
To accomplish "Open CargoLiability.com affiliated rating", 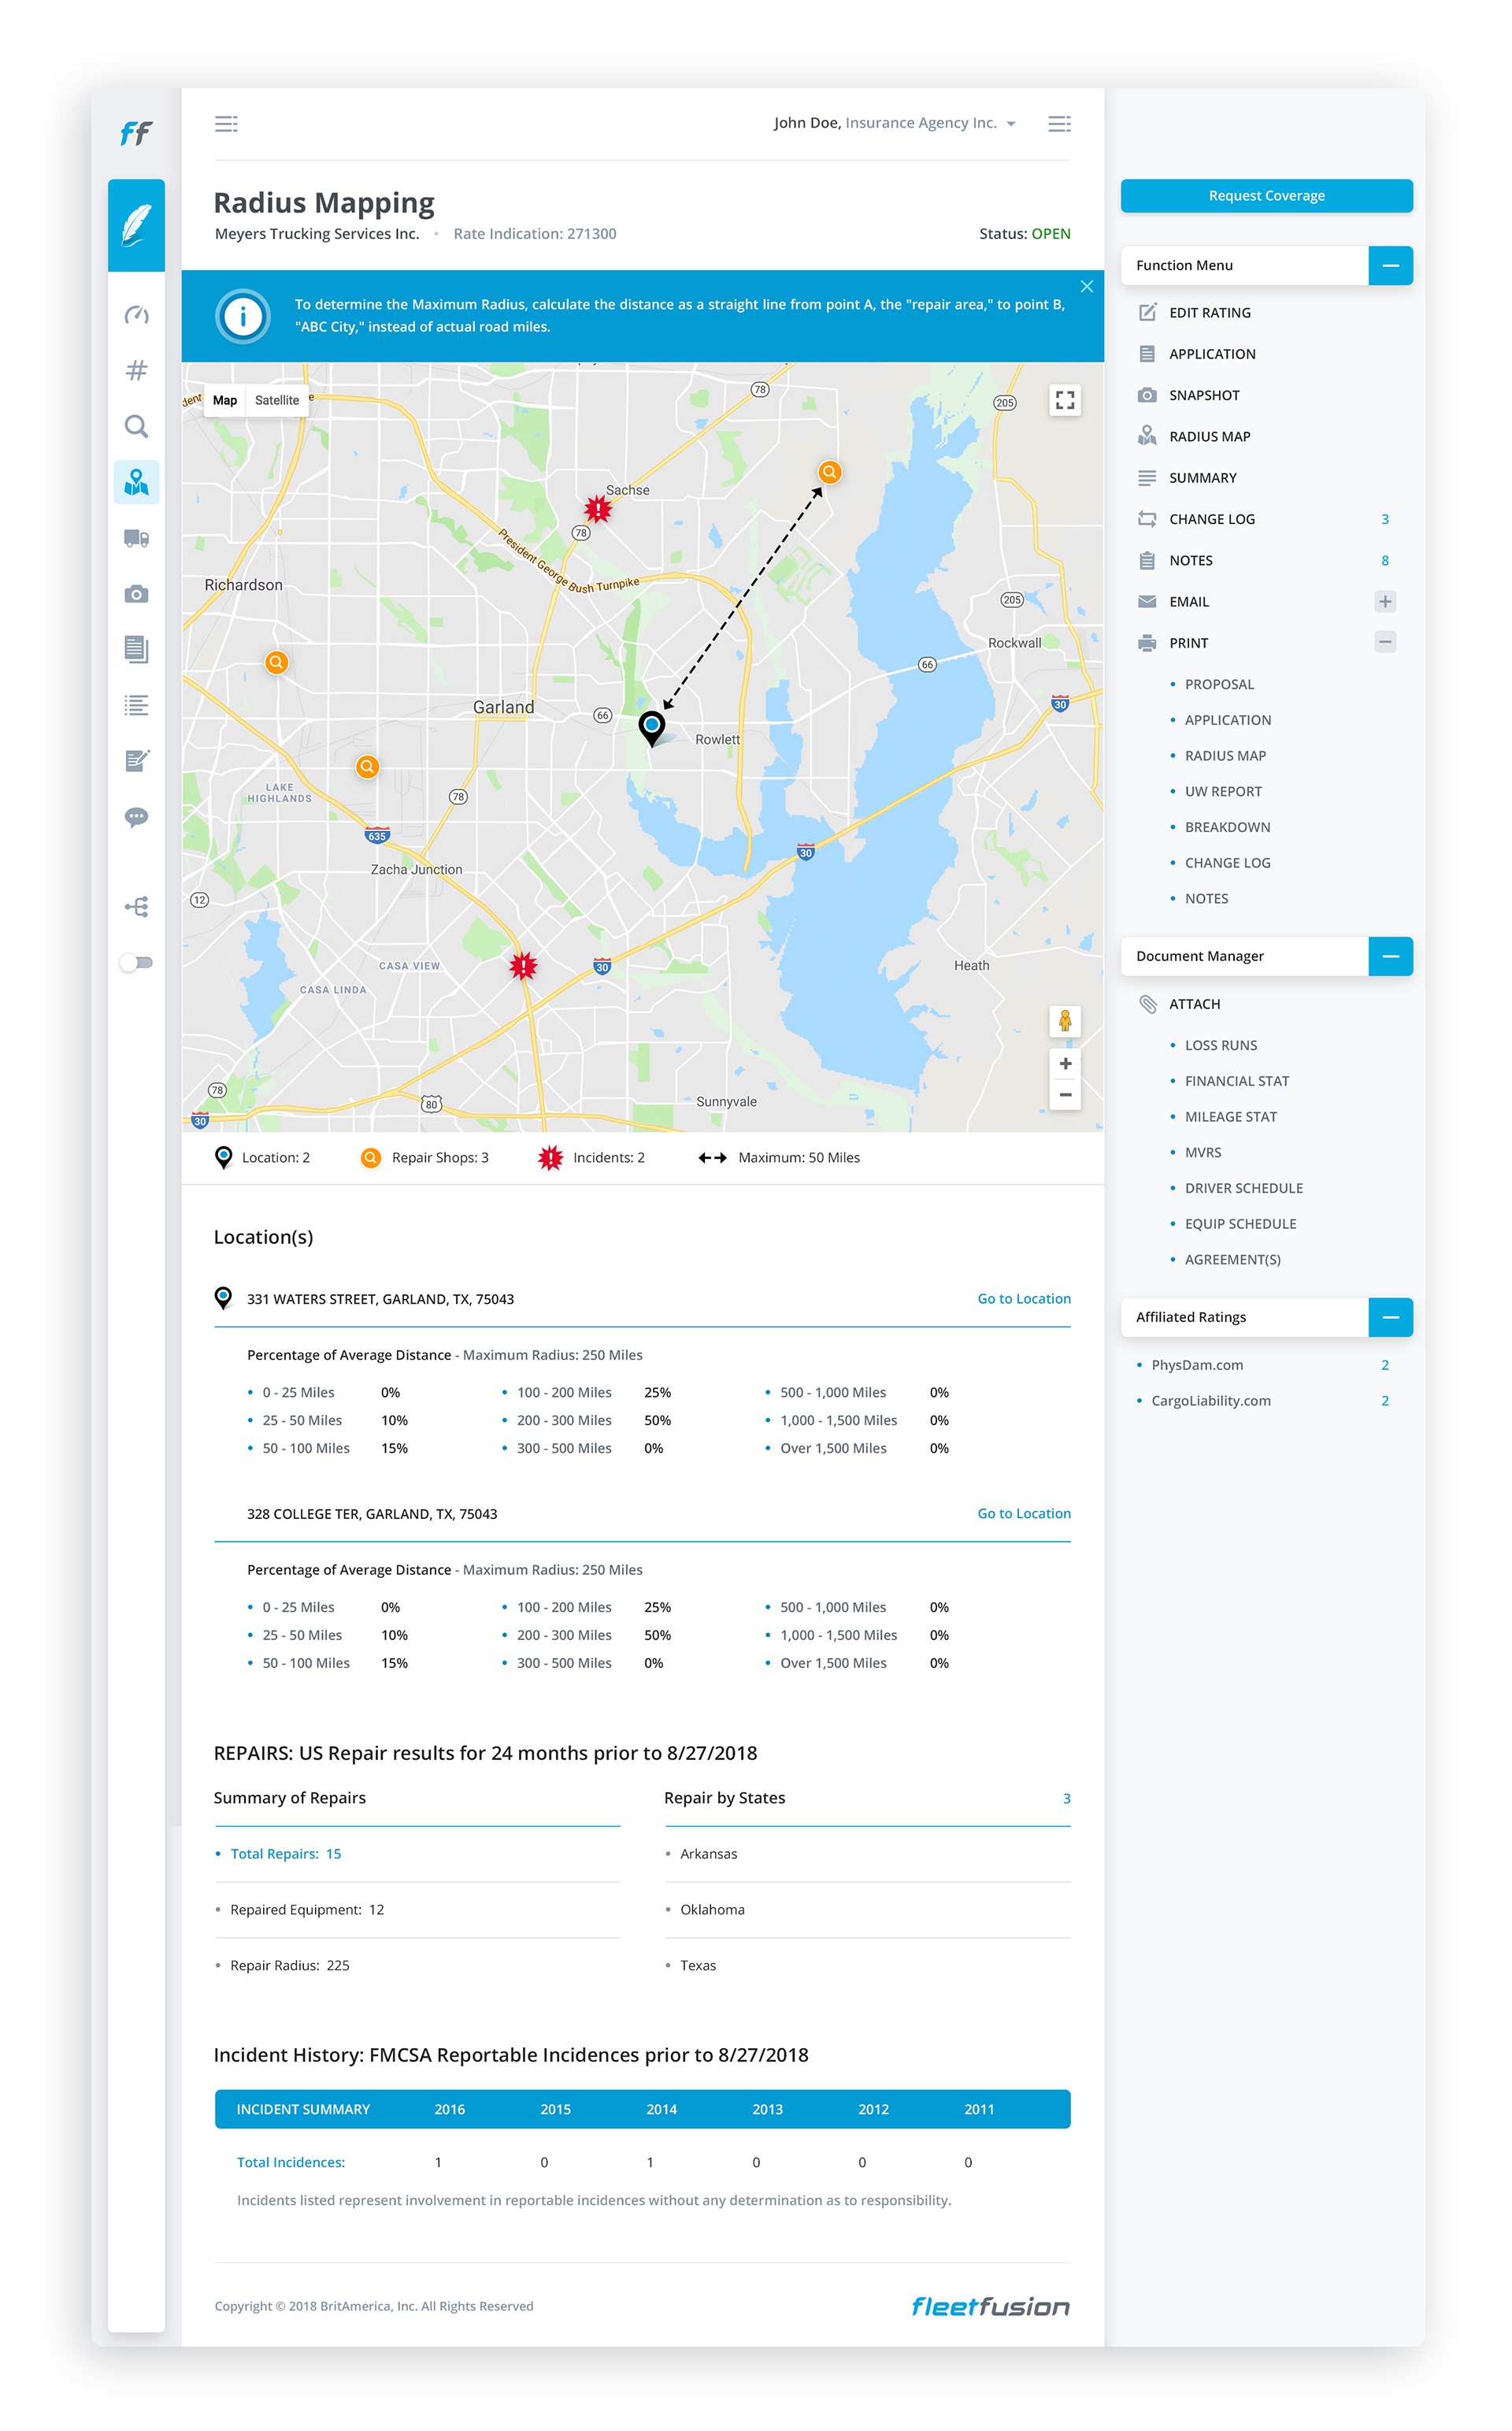I will click(x=1210, y=1400).
